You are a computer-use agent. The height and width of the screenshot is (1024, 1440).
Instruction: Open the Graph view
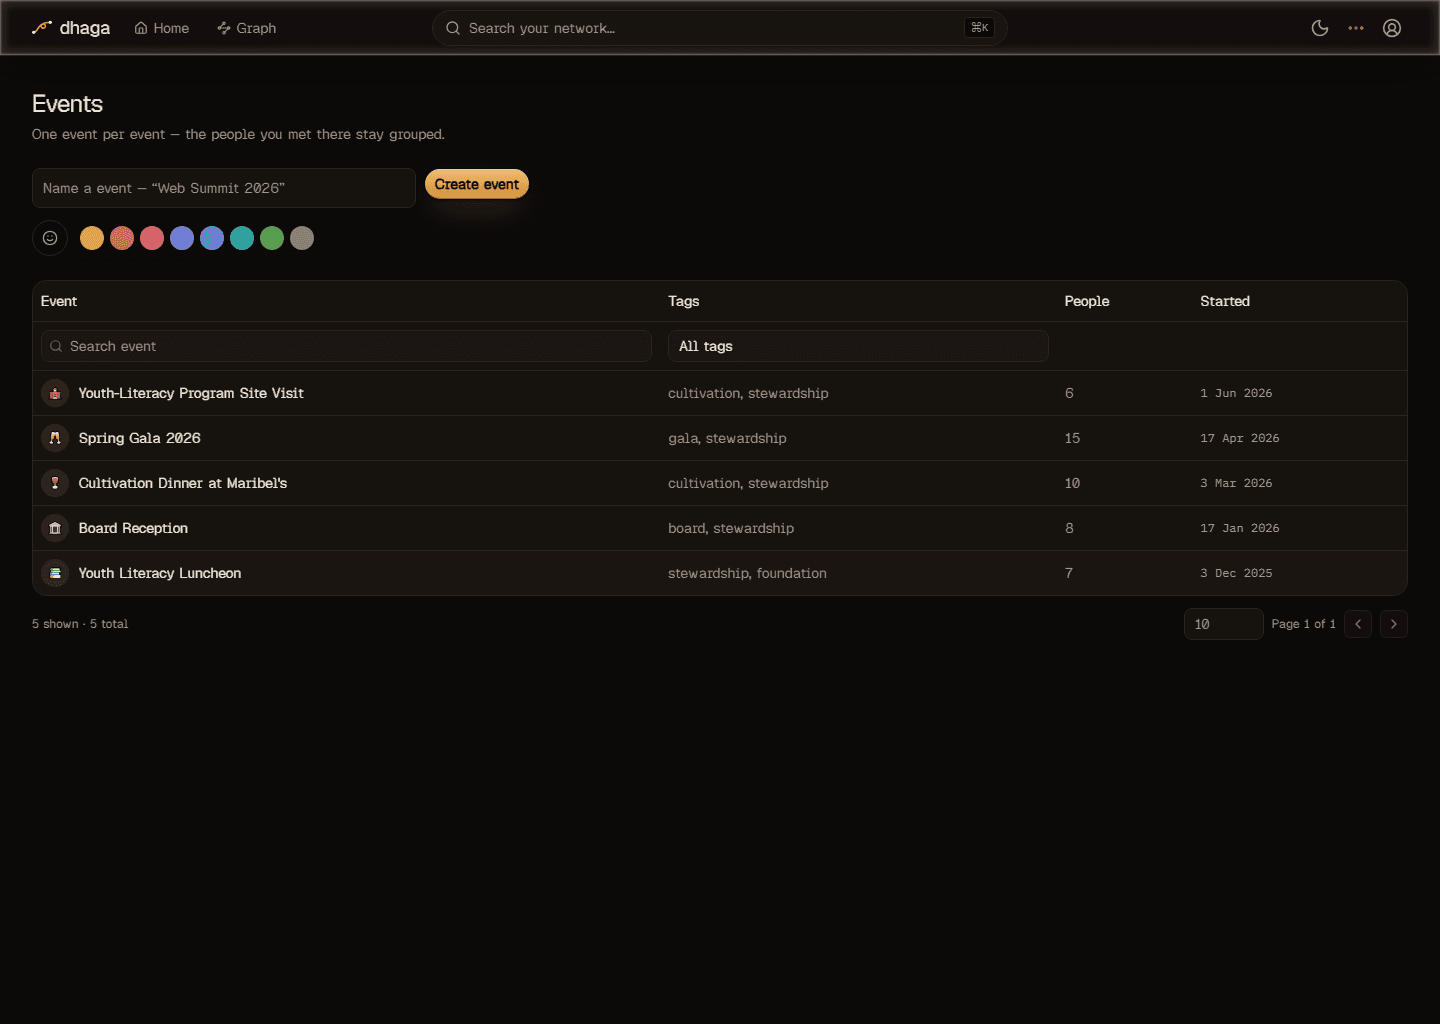(x=247, y=28)
